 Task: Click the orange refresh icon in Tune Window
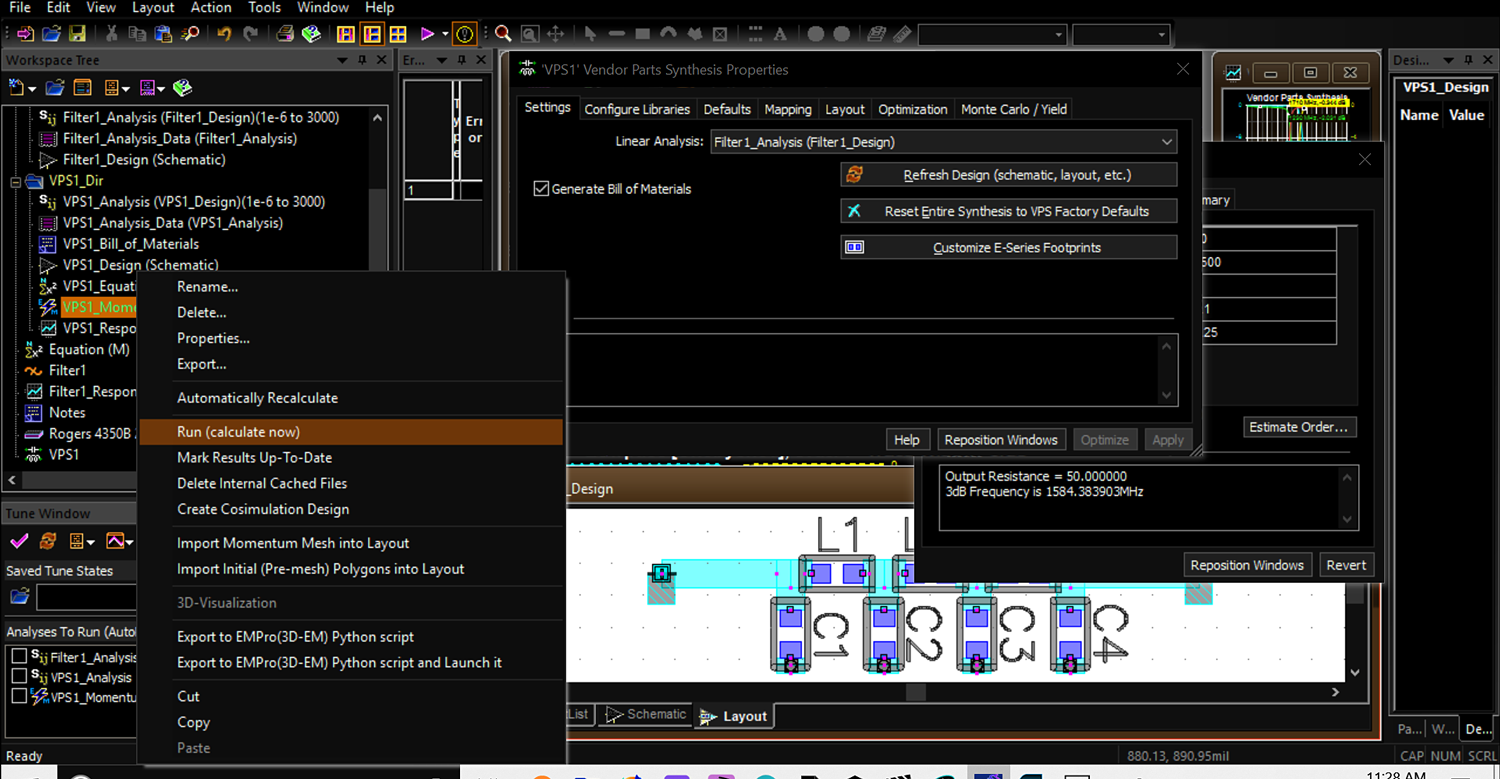click(47, 541)
